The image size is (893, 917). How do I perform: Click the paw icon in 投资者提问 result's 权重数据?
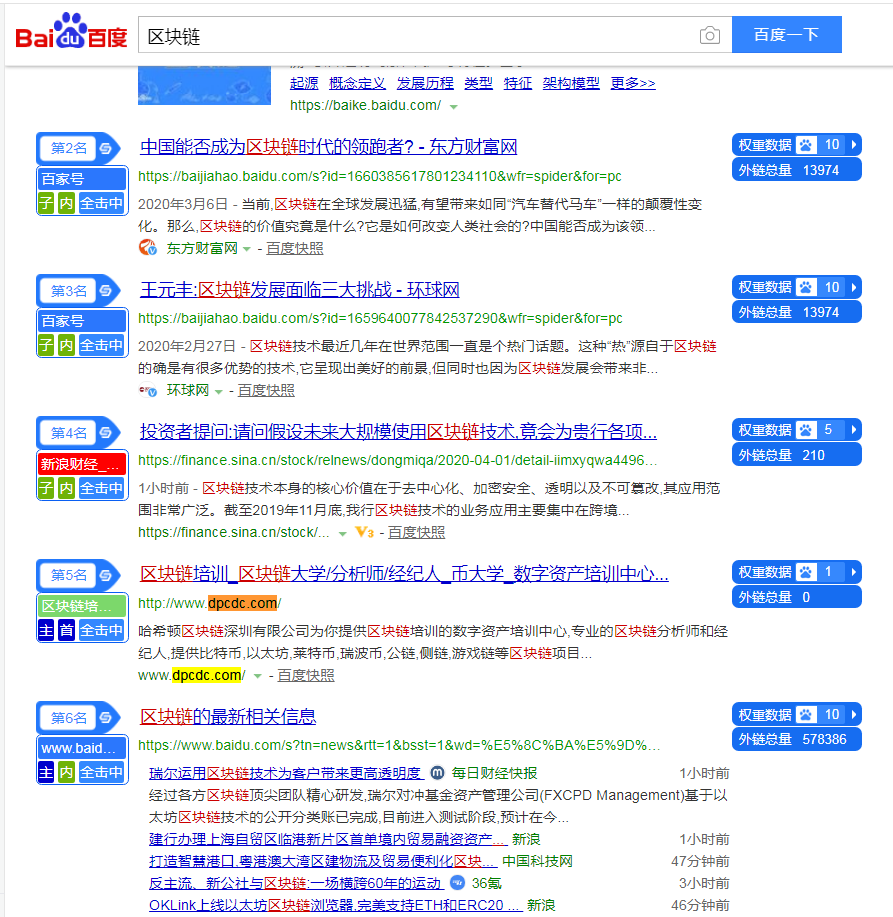(x=806, y=430)
